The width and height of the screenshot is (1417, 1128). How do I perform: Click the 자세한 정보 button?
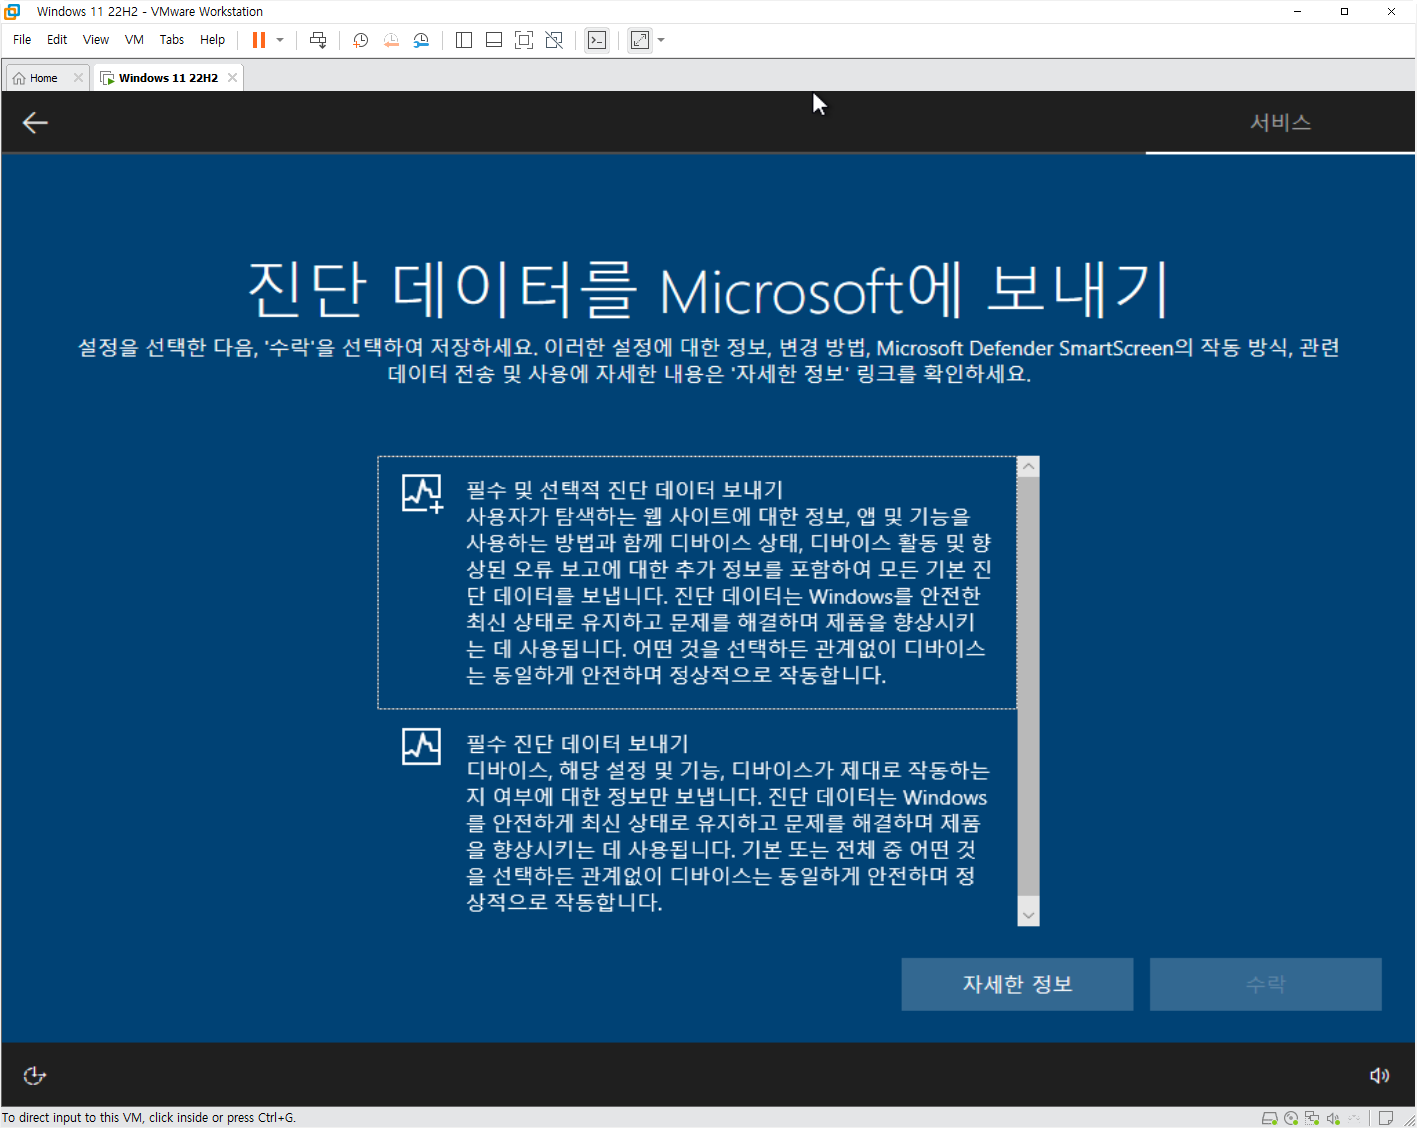coord(1017,984)
